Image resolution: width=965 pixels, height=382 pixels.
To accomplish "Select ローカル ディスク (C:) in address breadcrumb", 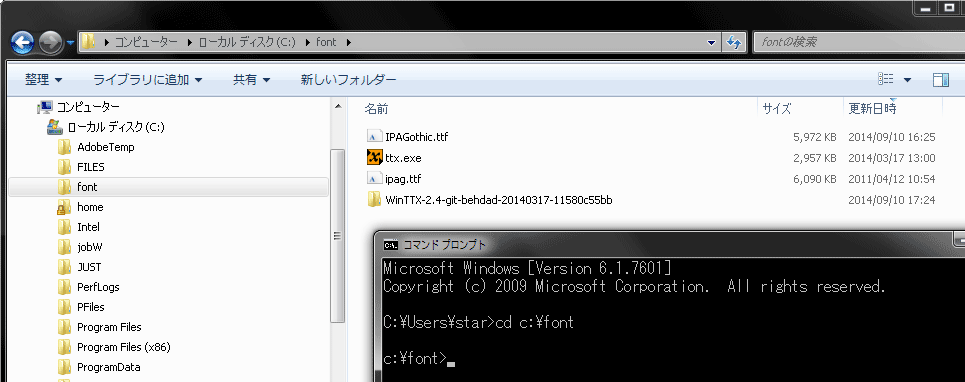I will [x=247, y=42].
